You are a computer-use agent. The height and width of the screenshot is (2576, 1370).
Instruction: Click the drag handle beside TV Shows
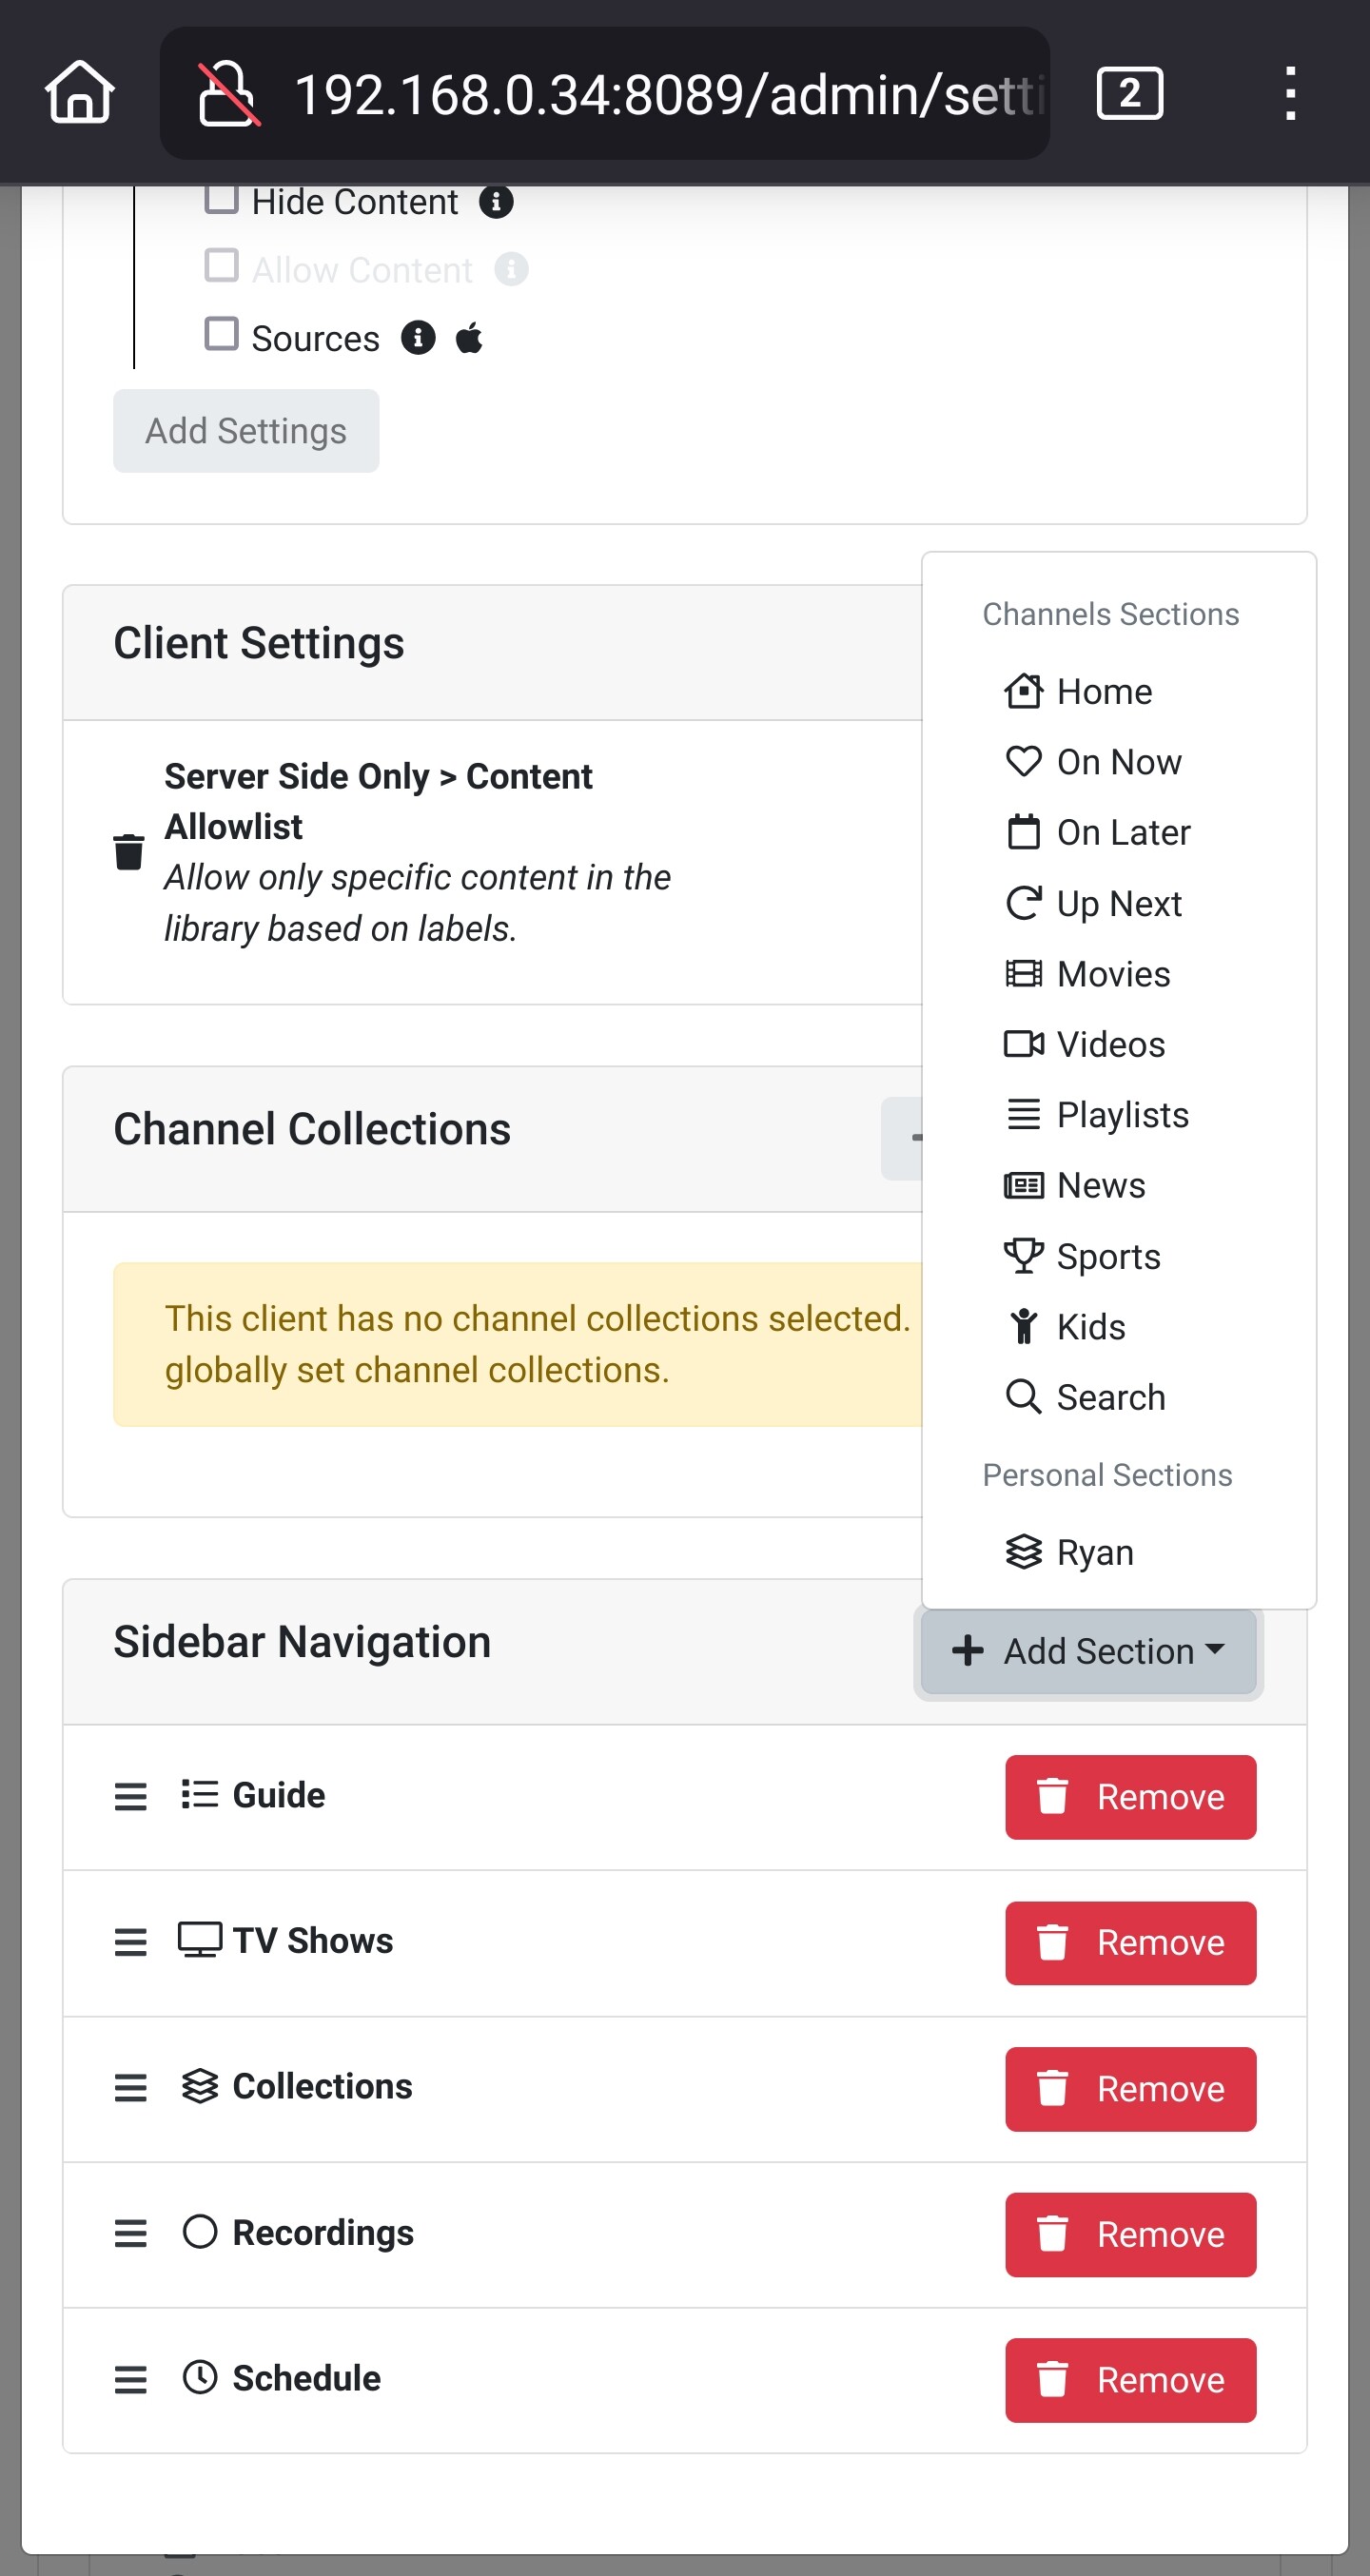click(x=130, y=1942)
